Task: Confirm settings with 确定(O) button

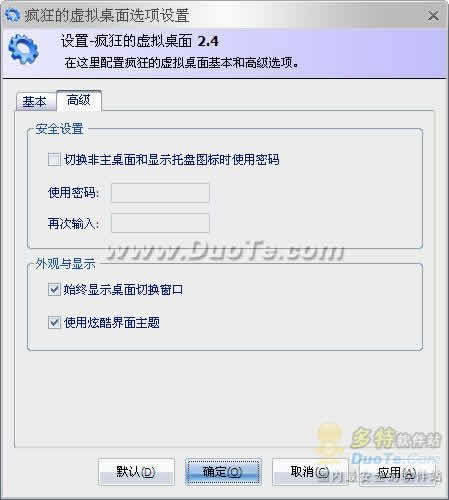Action: pyautogui.click(x=223, y=472)
